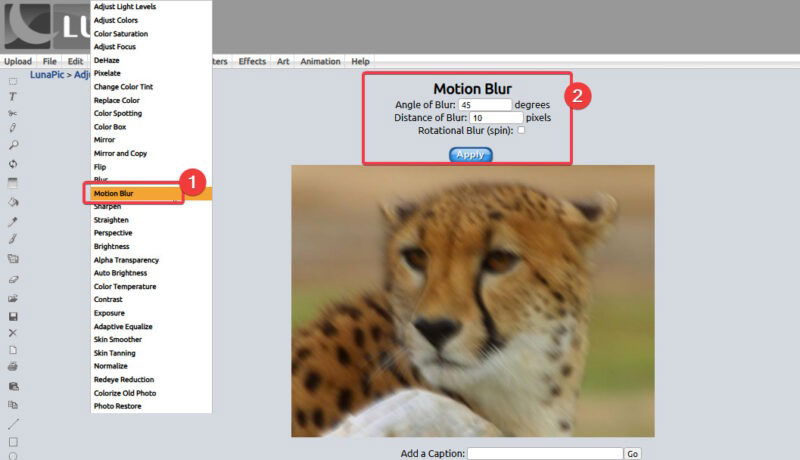Open the Effects menu
This screenshot has width=800, height=460.
click(252, 61)
